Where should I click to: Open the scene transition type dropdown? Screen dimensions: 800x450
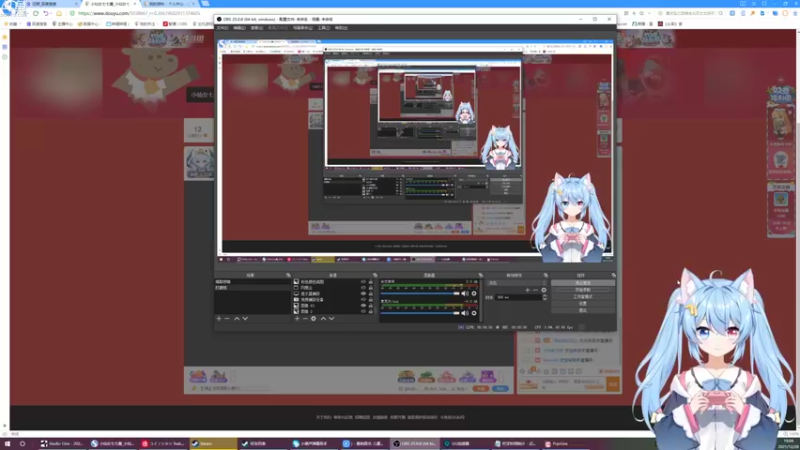(x=516, y=283)
